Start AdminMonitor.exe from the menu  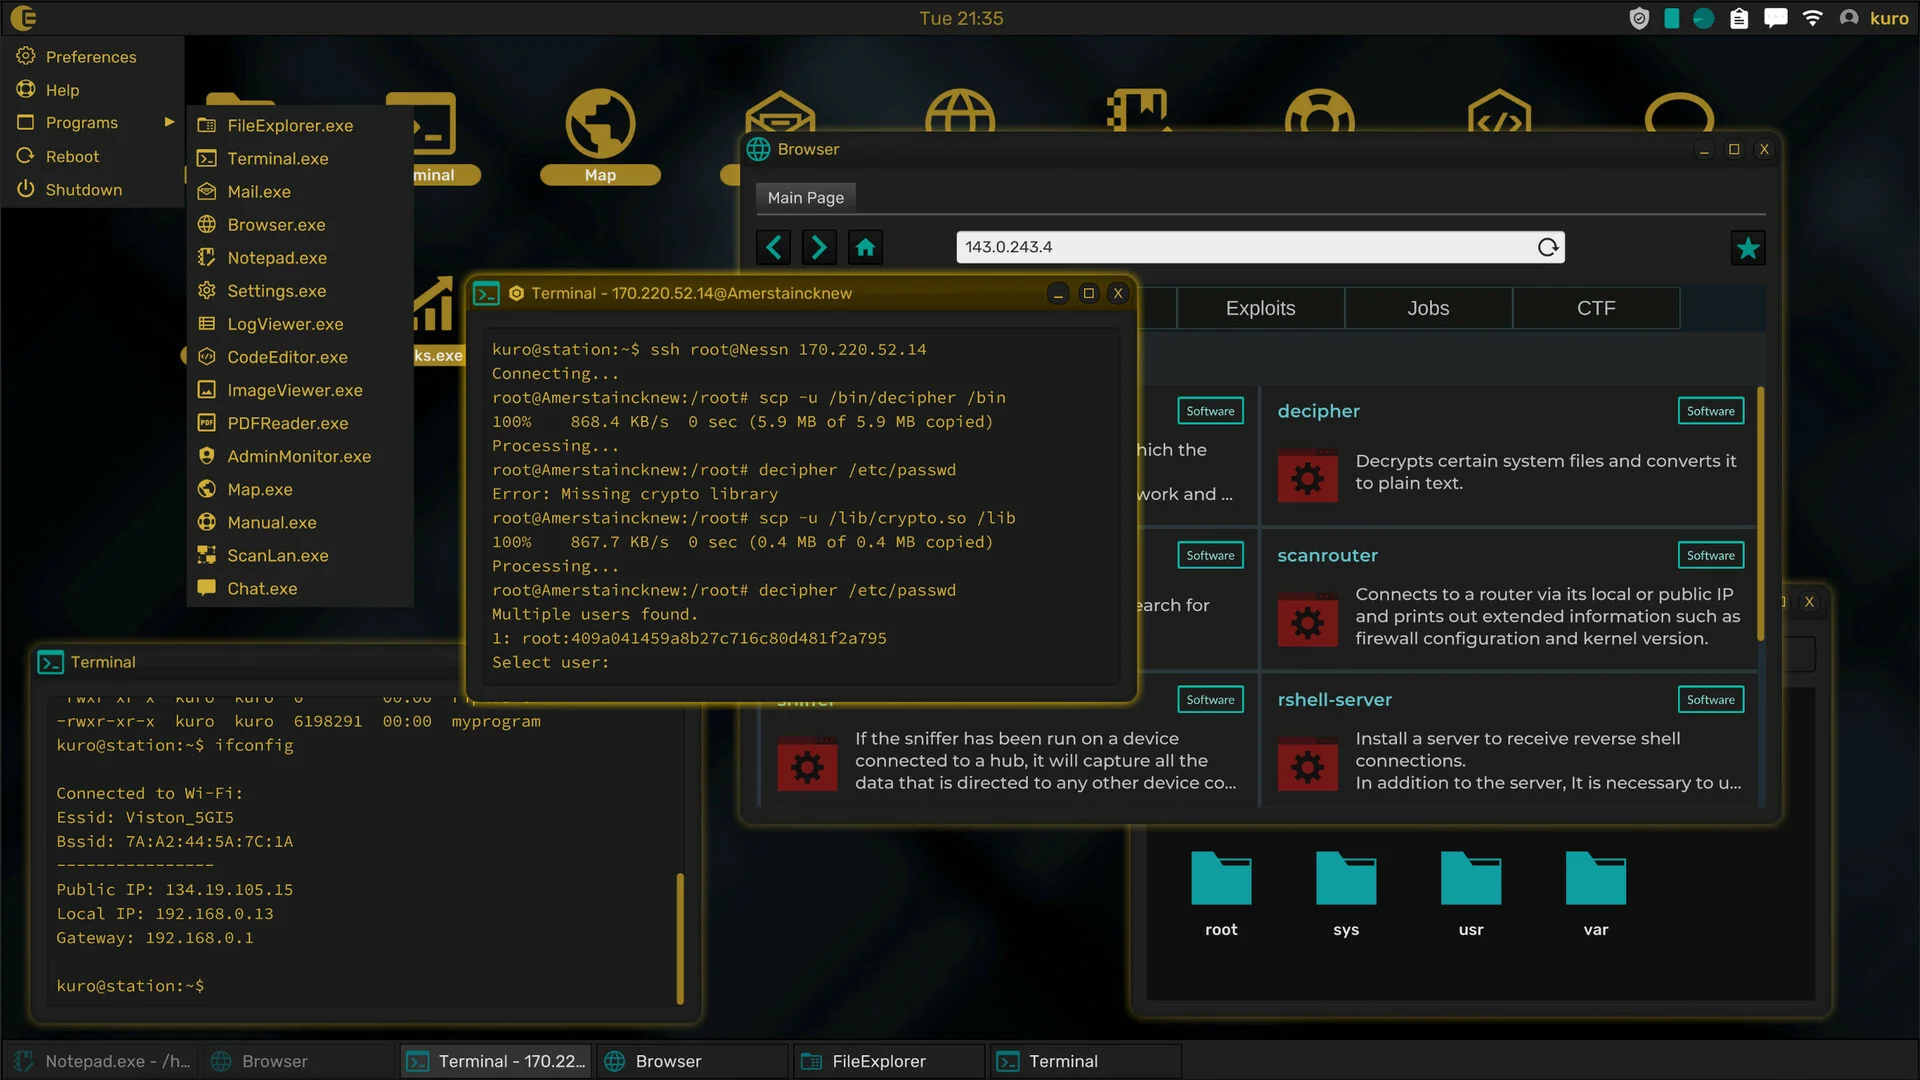[297, 456]
